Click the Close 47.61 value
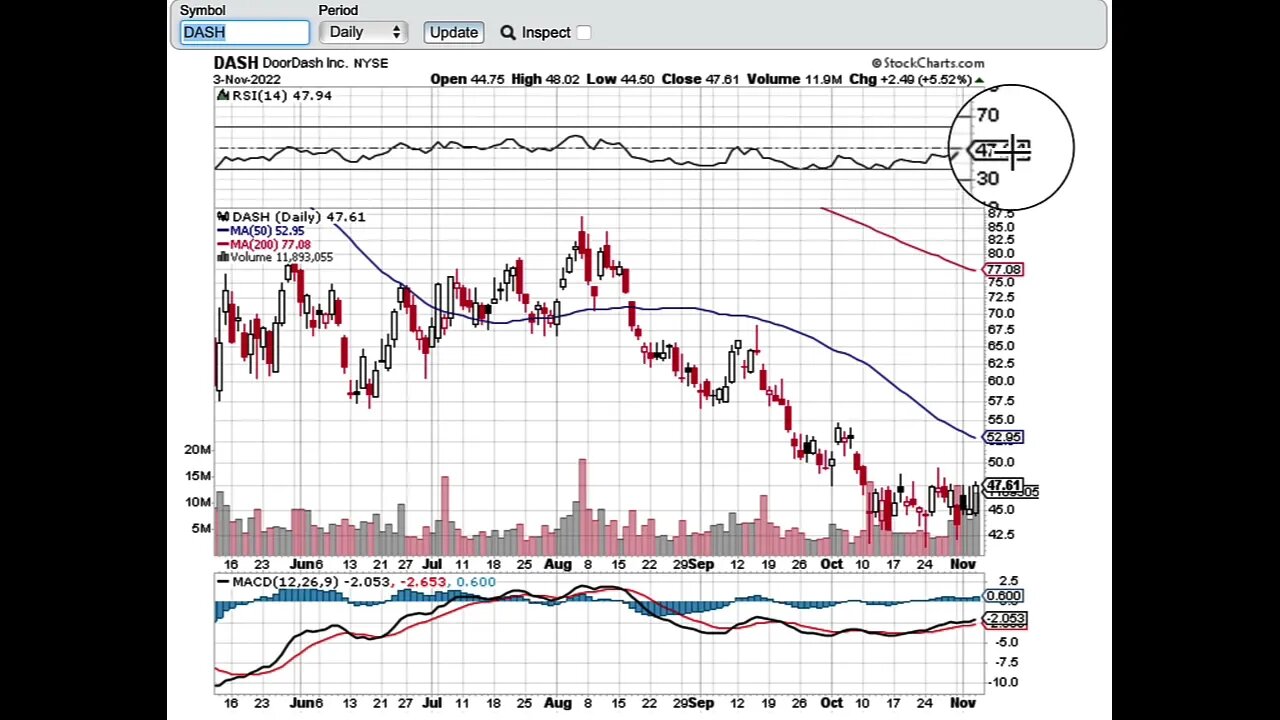Image resolution: width=1280 pixels, height=720 pixels. [700, 79]
